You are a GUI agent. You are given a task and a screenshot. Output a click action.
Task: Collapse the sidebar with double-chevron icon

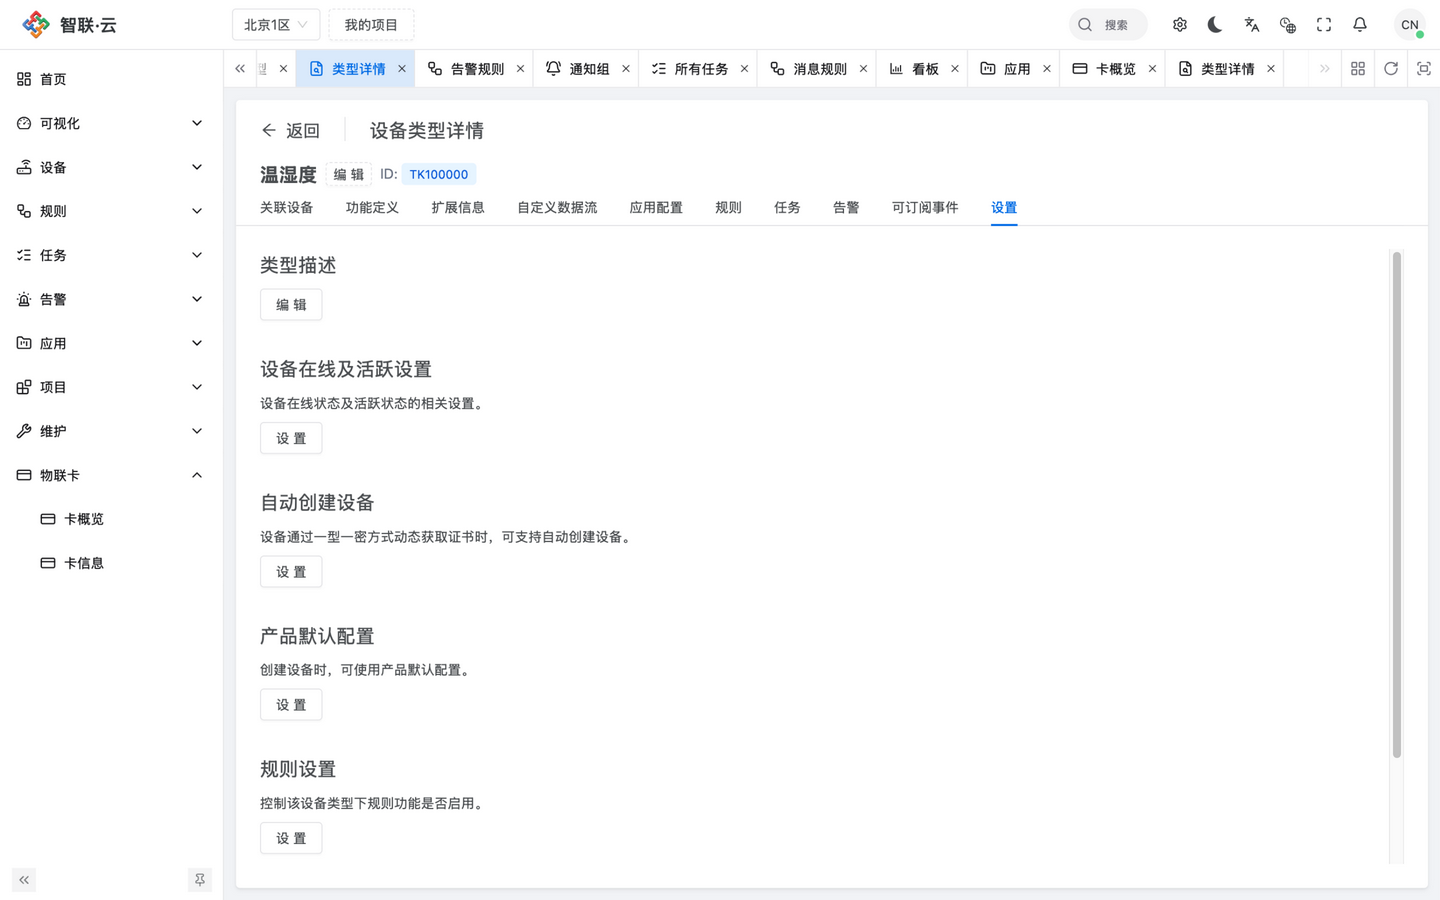(x=24, y=880)
